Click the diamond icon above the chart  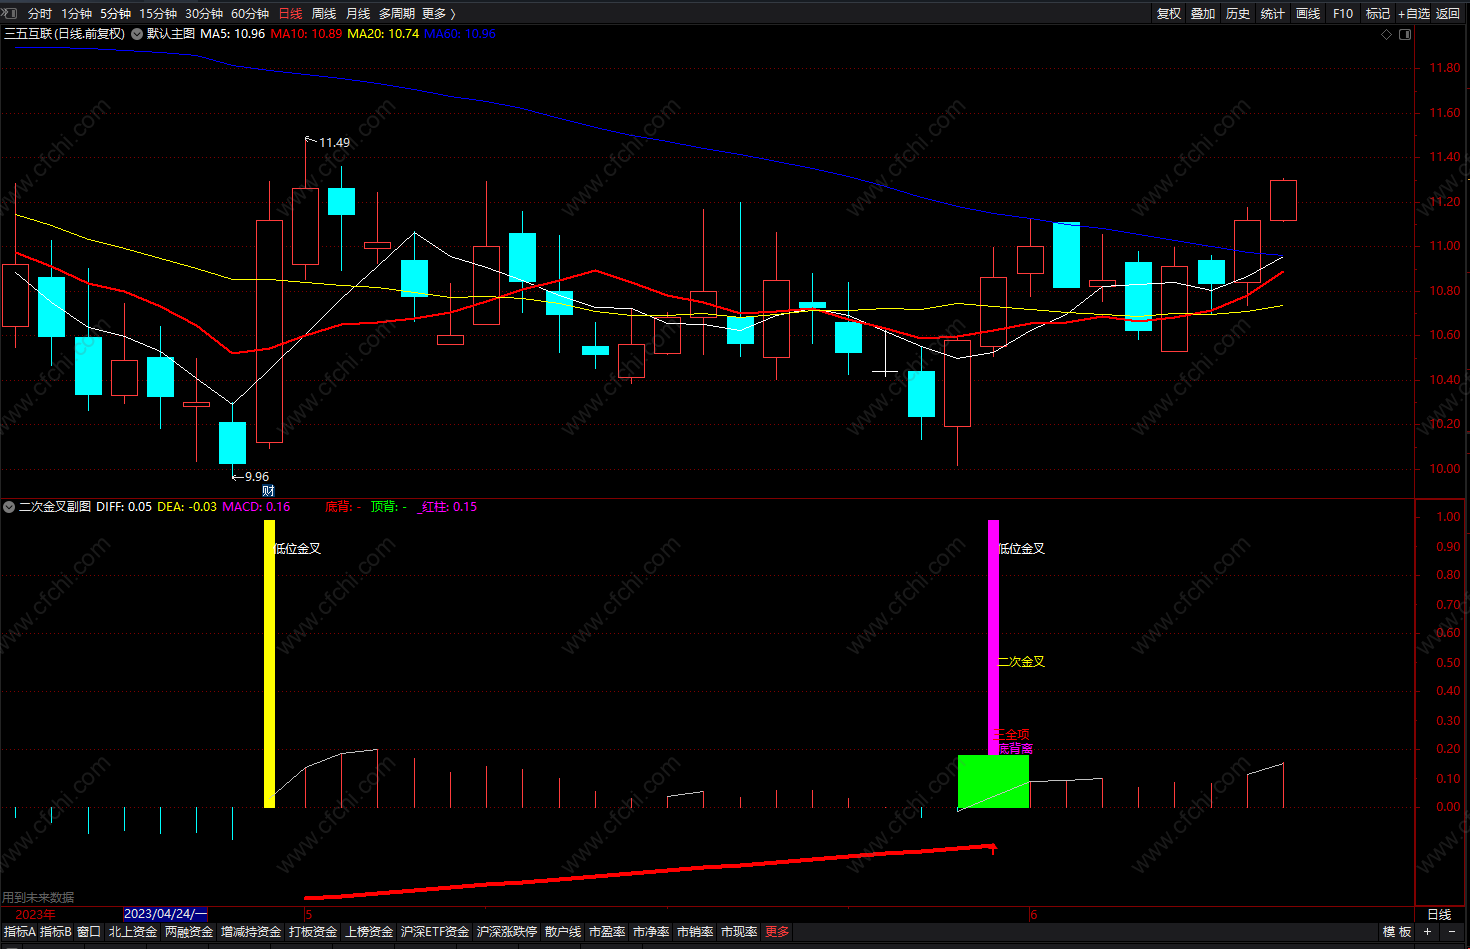coord(1386,34)
